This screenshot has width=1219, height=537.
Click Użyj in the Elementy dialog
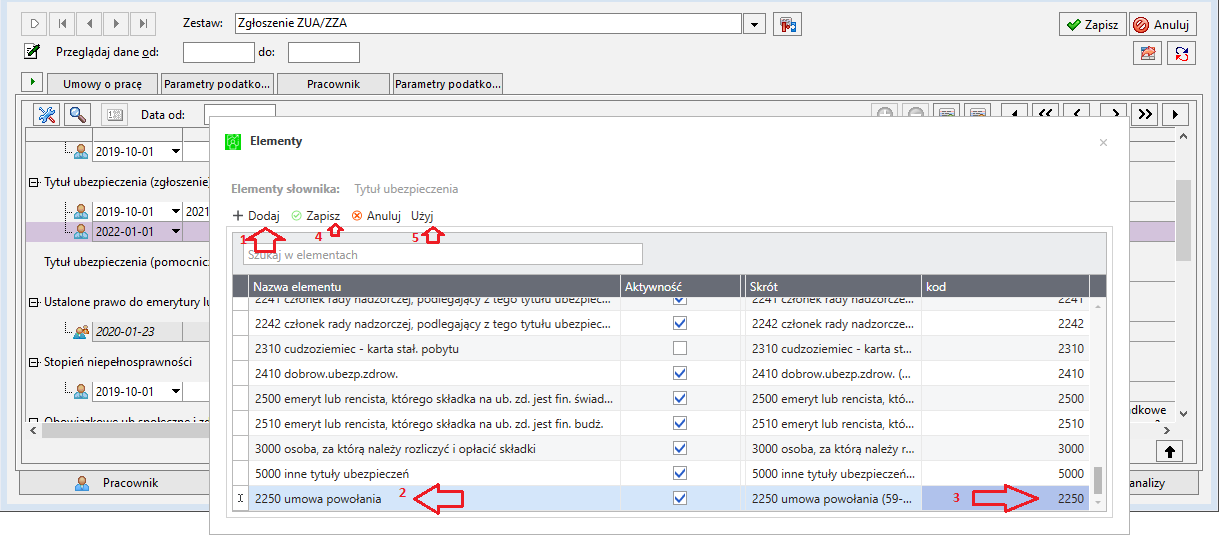tap(422, 215)
